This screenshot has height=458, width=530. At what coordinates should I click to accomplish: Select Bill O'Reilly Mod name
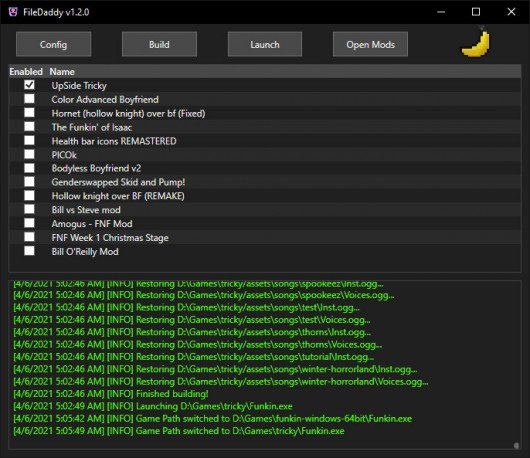point(85,252)
